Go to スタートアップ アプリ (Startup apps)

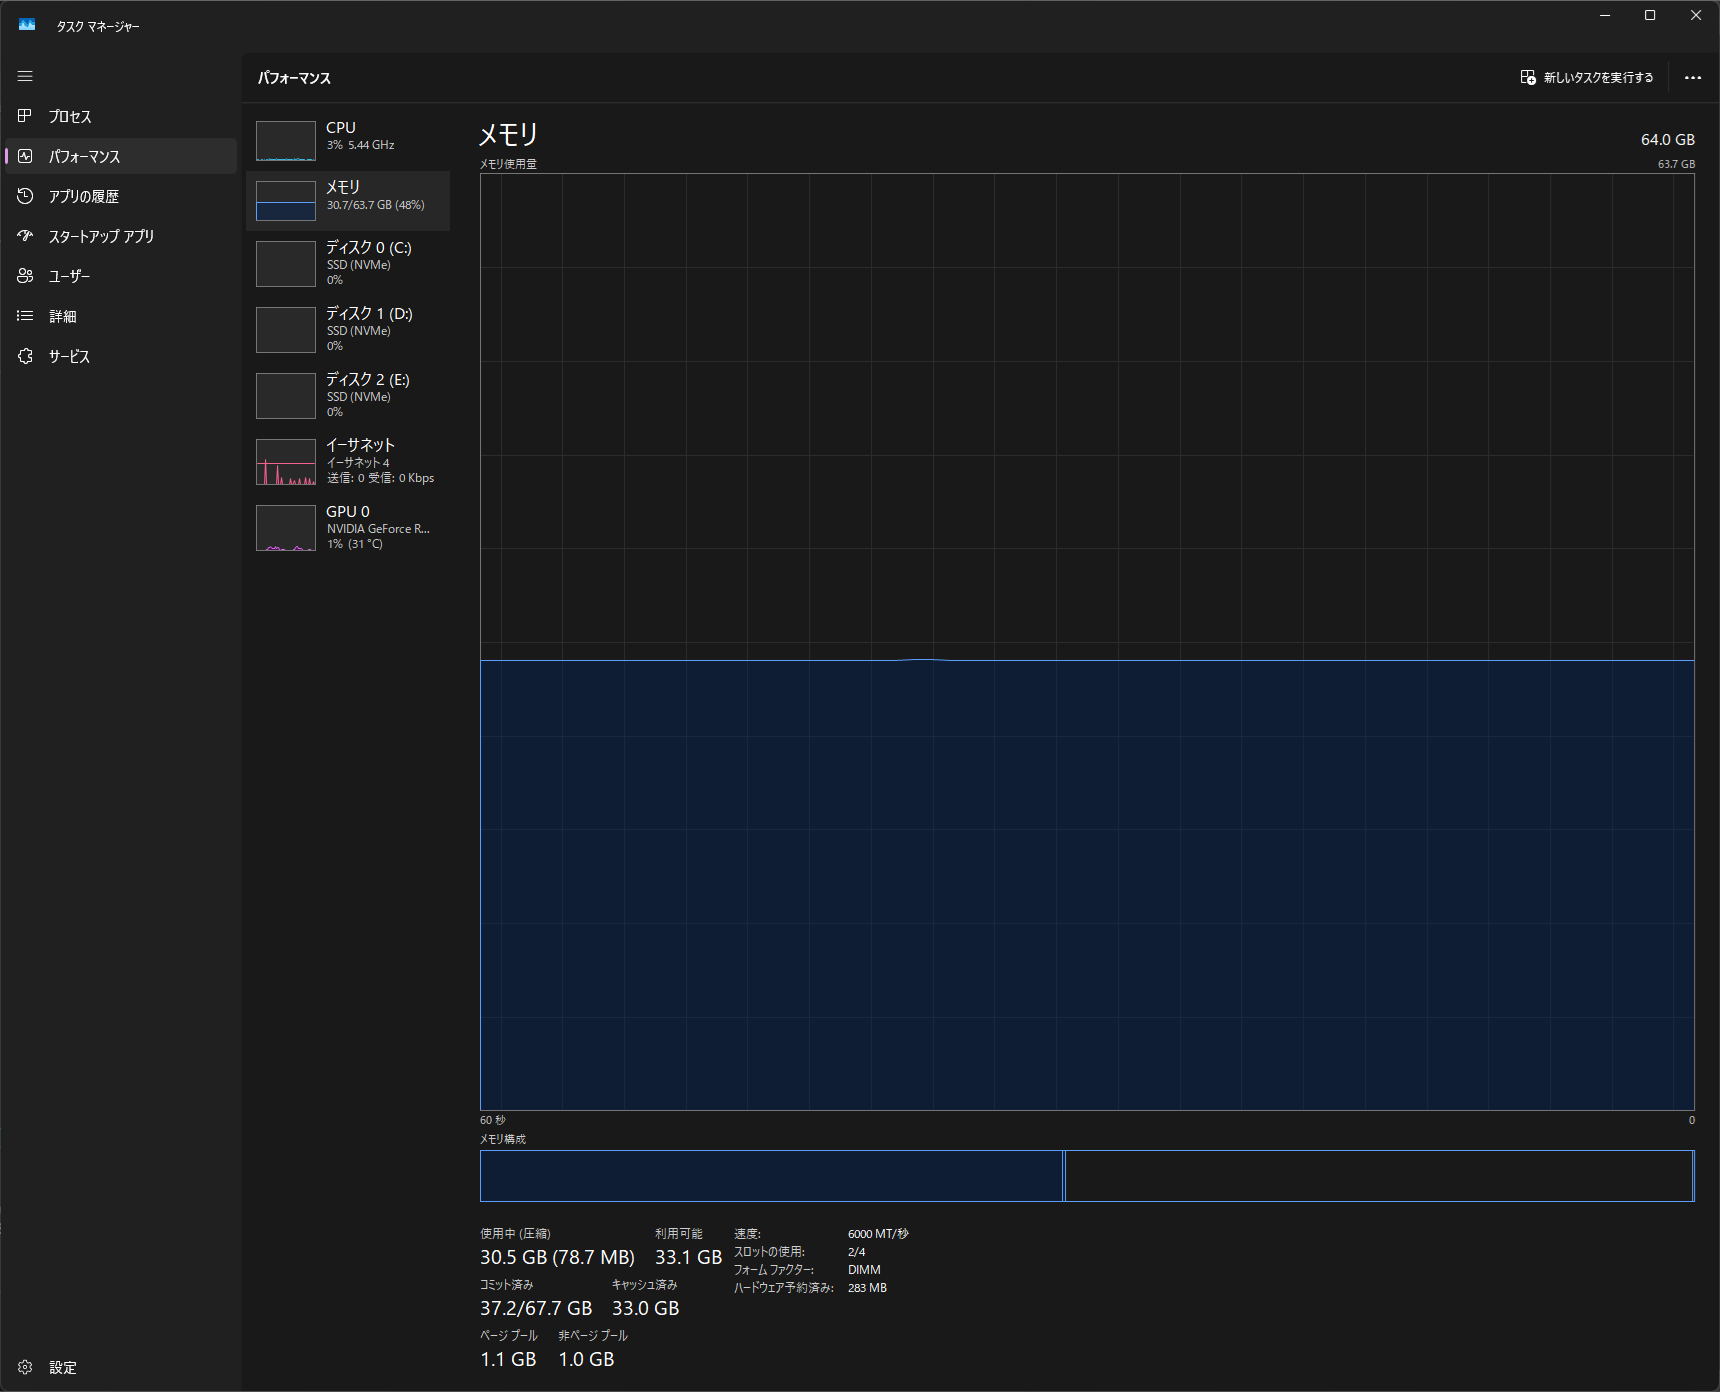pos(101,236)
